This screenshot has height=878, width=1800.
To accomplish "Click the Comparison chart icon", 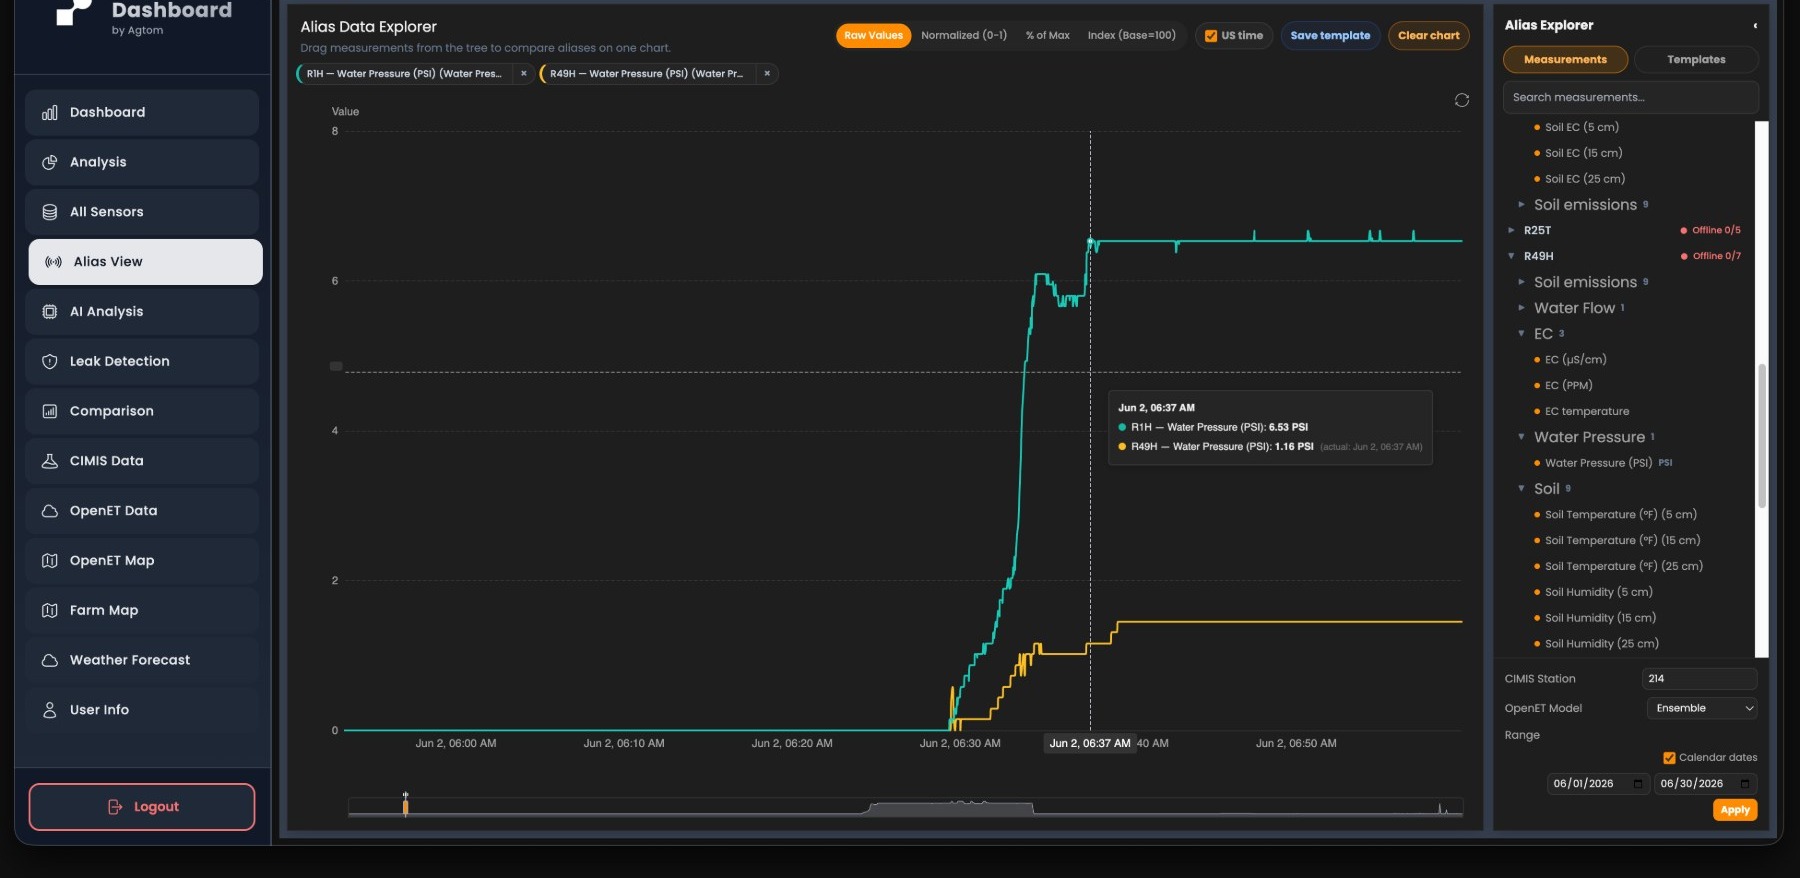I will 49,411.
